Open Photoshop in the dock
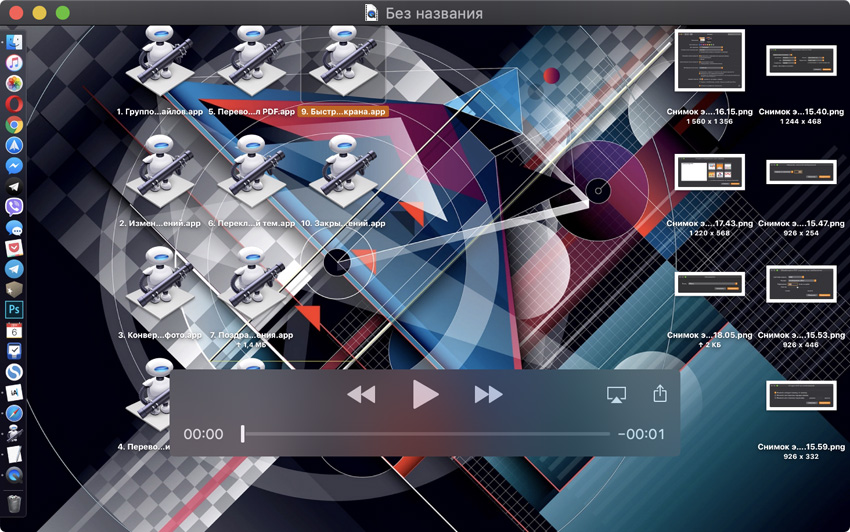850x532 pixels. coord(14,310)
